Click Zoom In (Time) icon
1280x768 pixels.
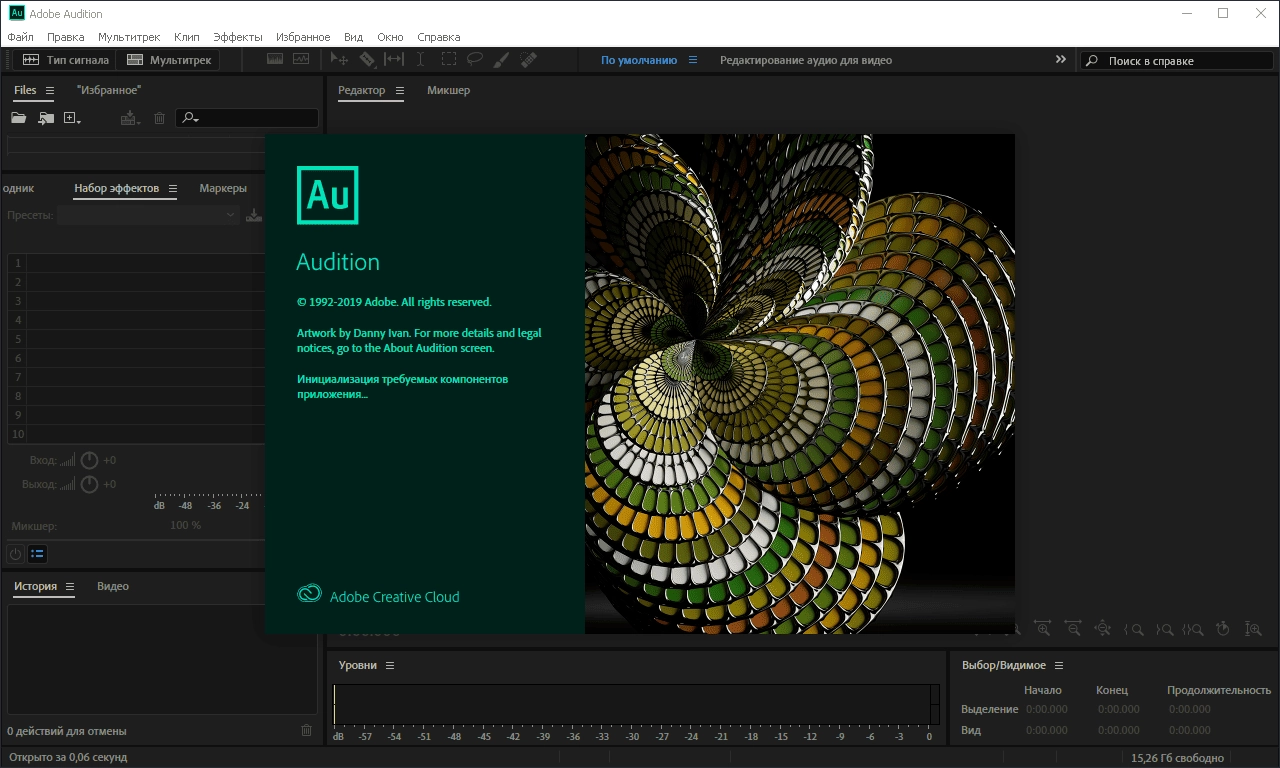pos(1043,629)
